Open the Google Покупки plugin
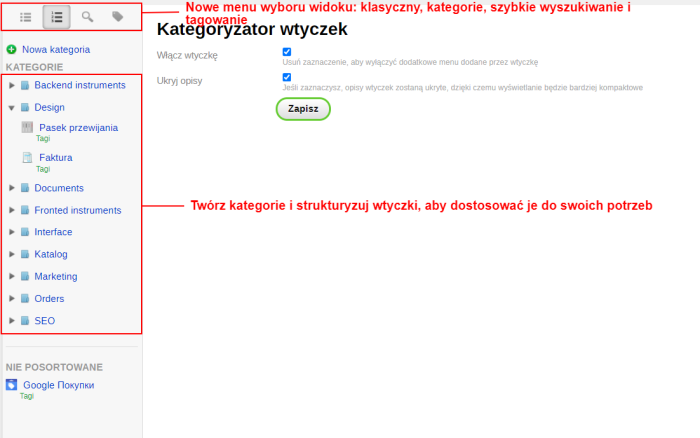 tap(58, 385)
